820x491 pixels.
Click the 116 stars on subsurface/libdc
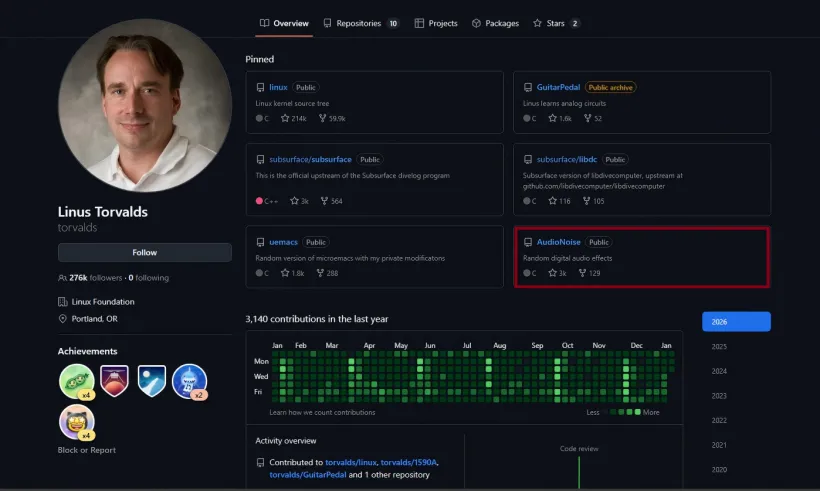coord(559,201)
